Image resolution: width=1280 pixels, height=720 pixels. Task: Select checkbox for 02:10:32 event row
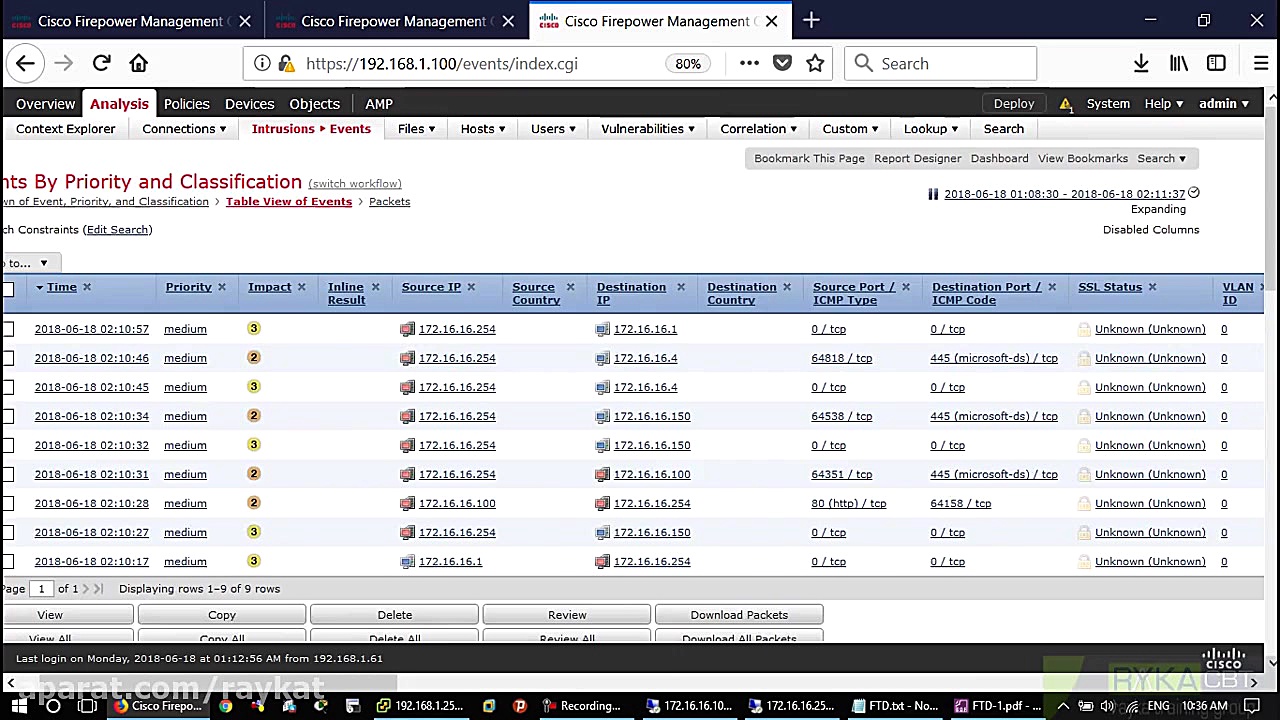click(8, 445)
